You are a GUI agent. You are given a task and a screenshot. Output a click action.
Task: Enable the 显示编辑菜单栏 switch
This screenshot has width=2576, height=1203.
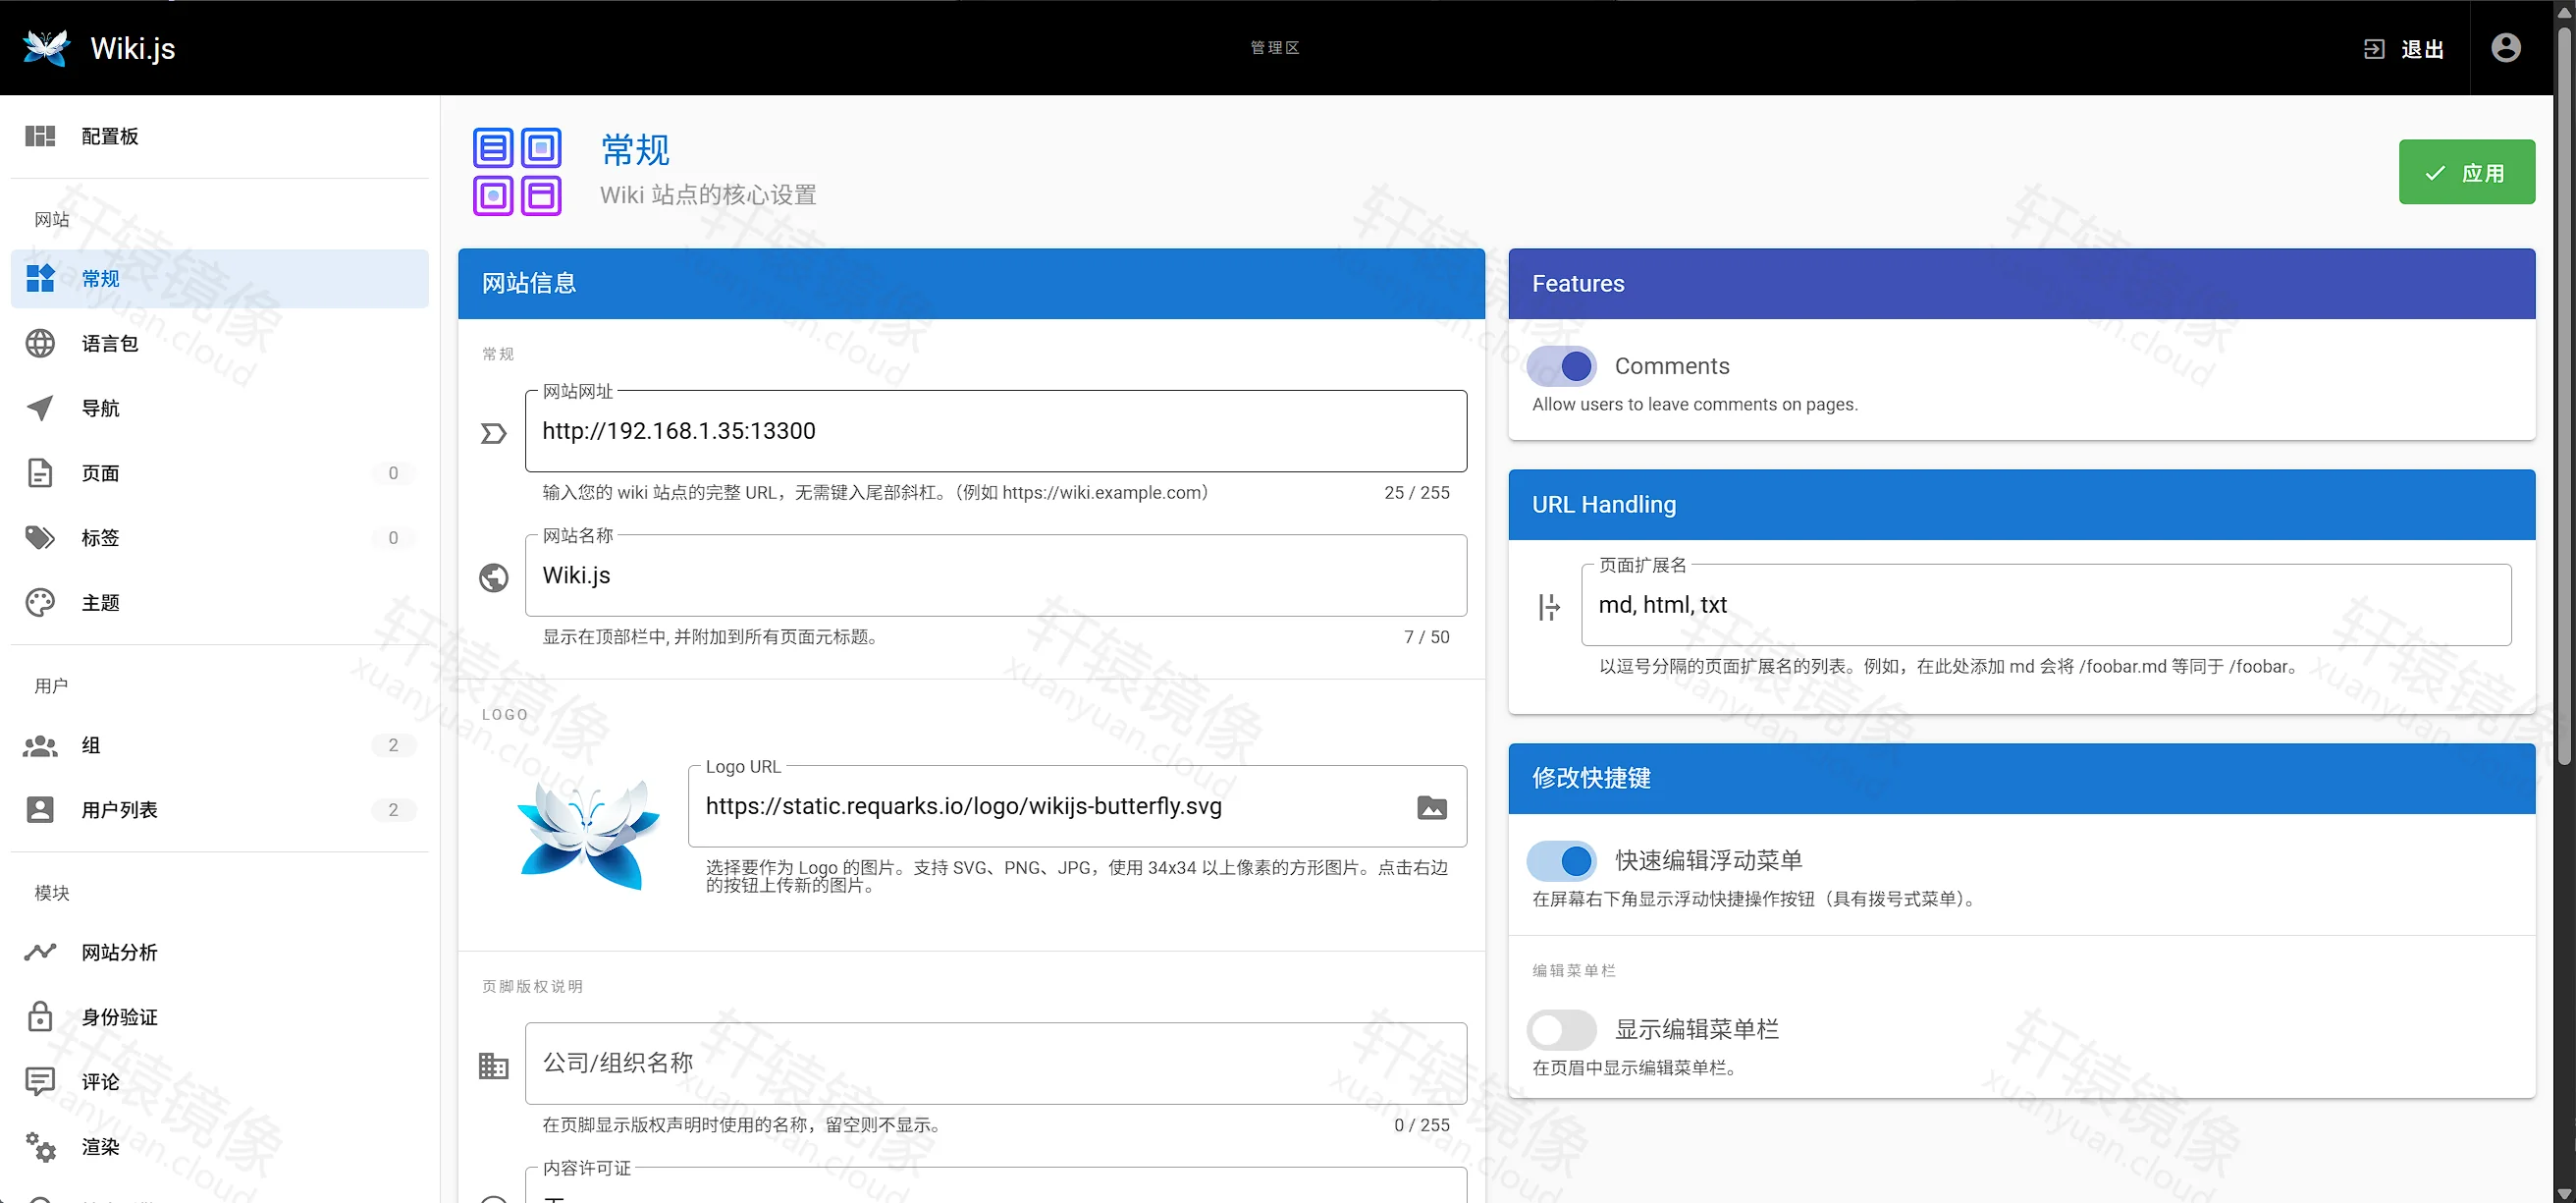pyautogui.click(x=1561, y=1029)
